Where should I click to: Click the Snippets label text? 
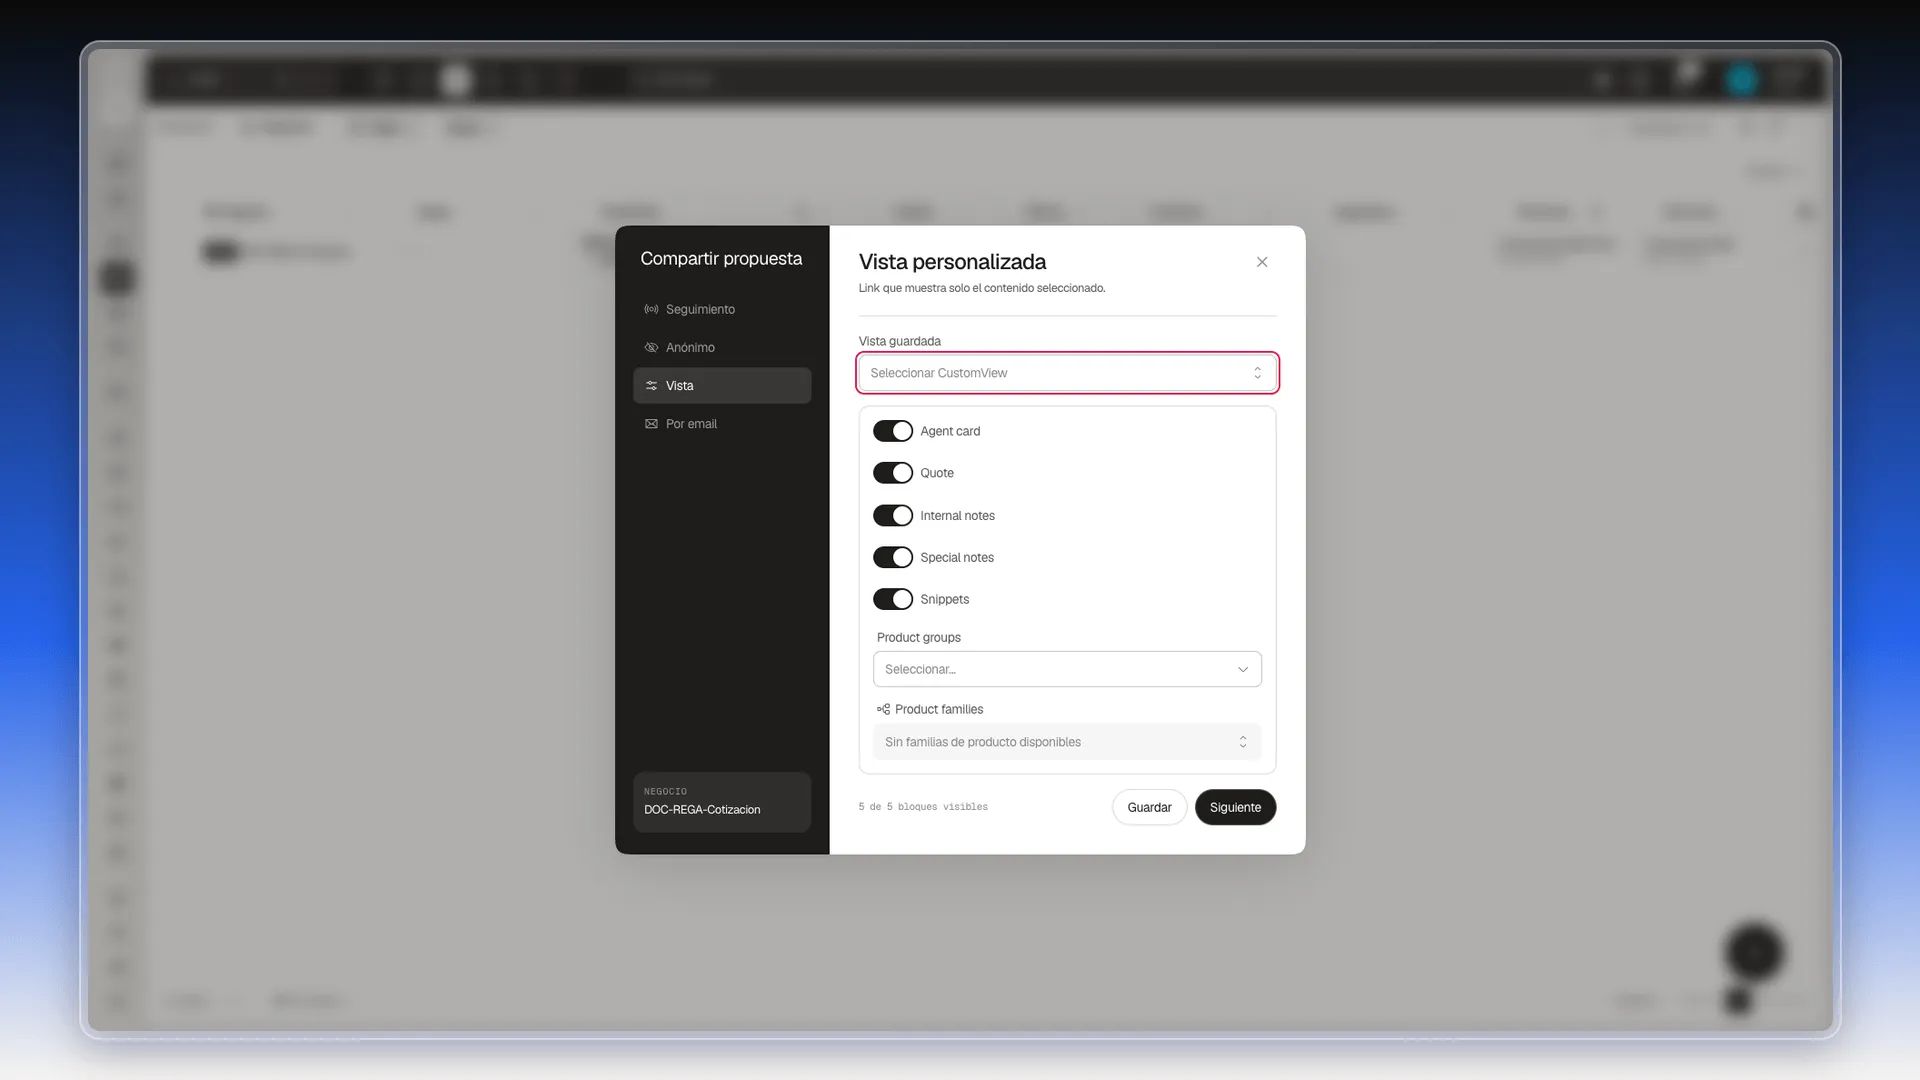[944, 600]
